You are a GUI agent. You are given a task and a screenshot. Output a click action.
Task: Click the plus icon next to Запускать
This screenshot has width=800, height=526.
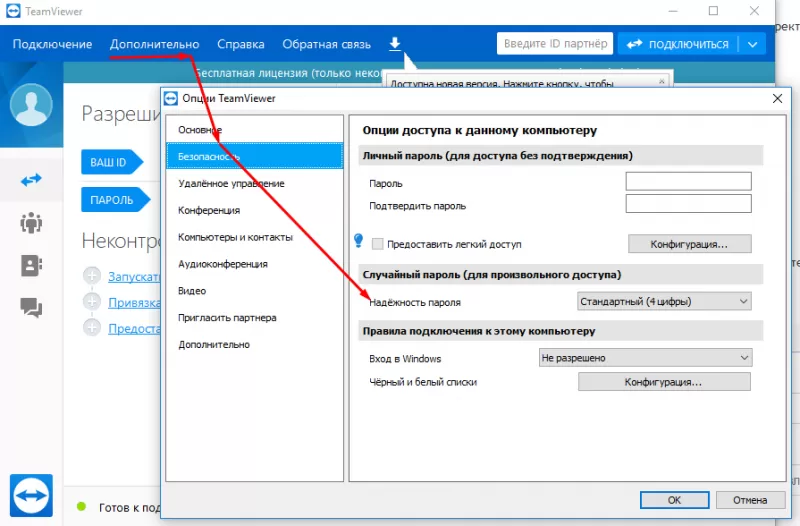click(x=92, y=276)
